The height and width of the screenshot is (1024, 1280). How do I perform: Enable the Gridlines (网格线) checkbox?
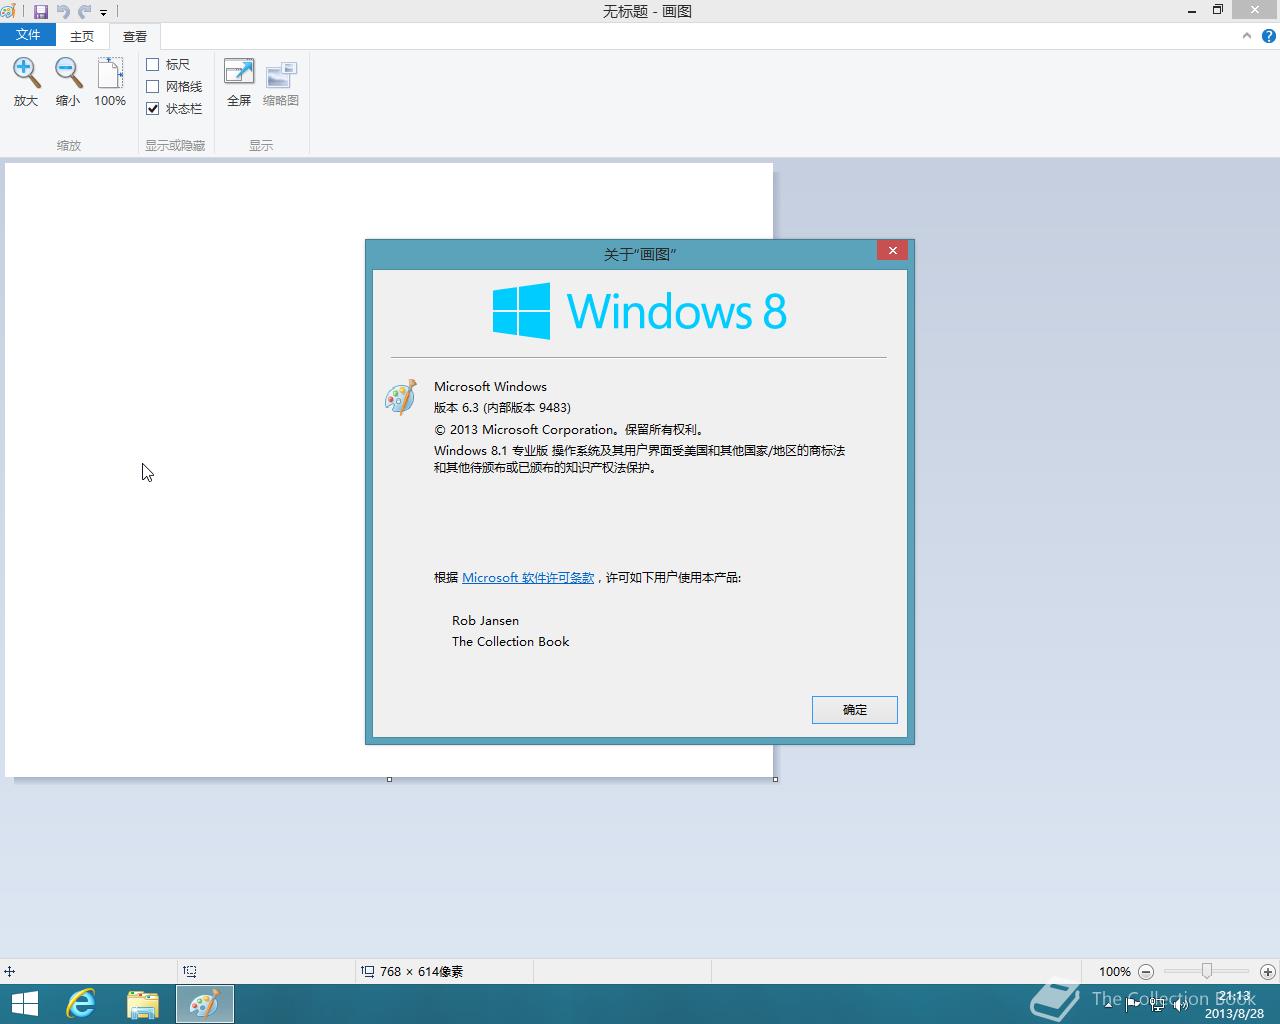point(153,86)
